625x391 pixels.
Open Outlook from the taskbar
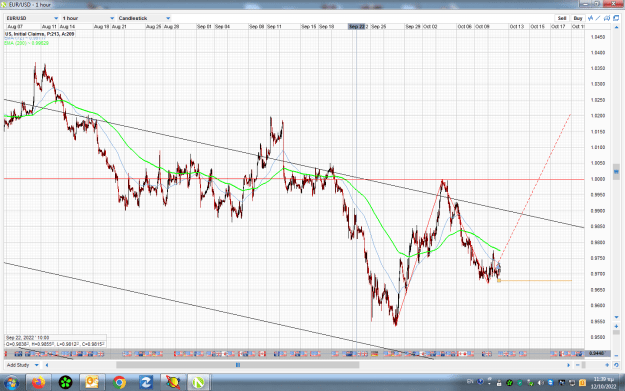[x=92, y=383]
